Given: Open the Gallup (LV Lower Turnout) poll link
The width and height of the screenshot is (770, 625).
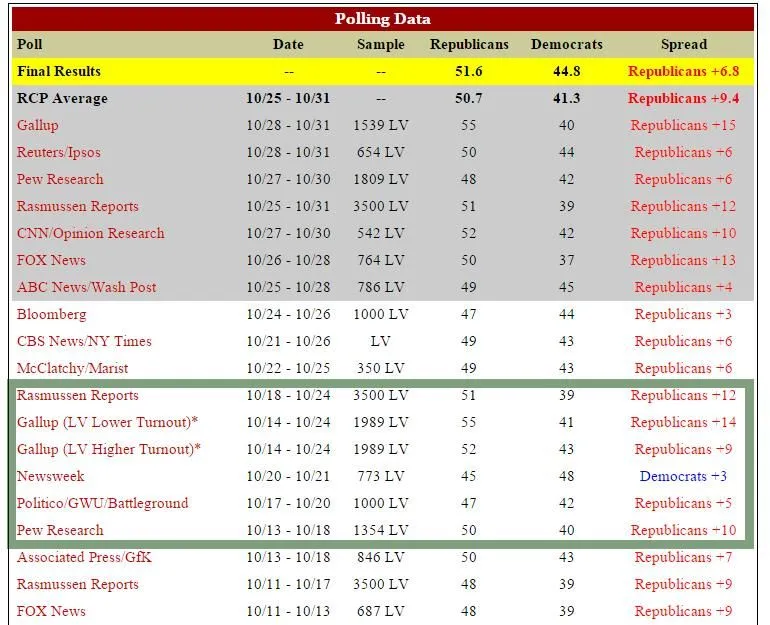Looking at the screenshot, I should (107, 422).
